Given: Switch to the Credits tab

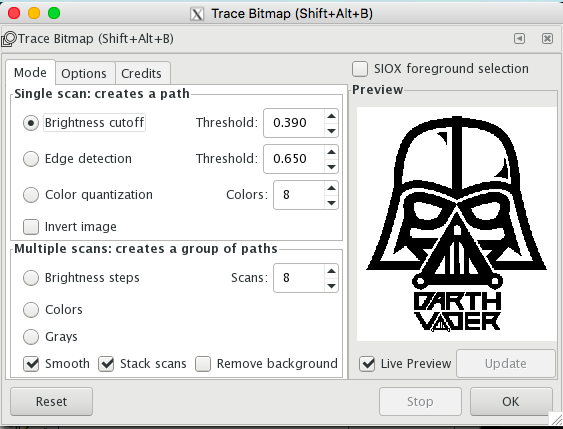Looking at the screenshot, I should click(x=141, y=74).
